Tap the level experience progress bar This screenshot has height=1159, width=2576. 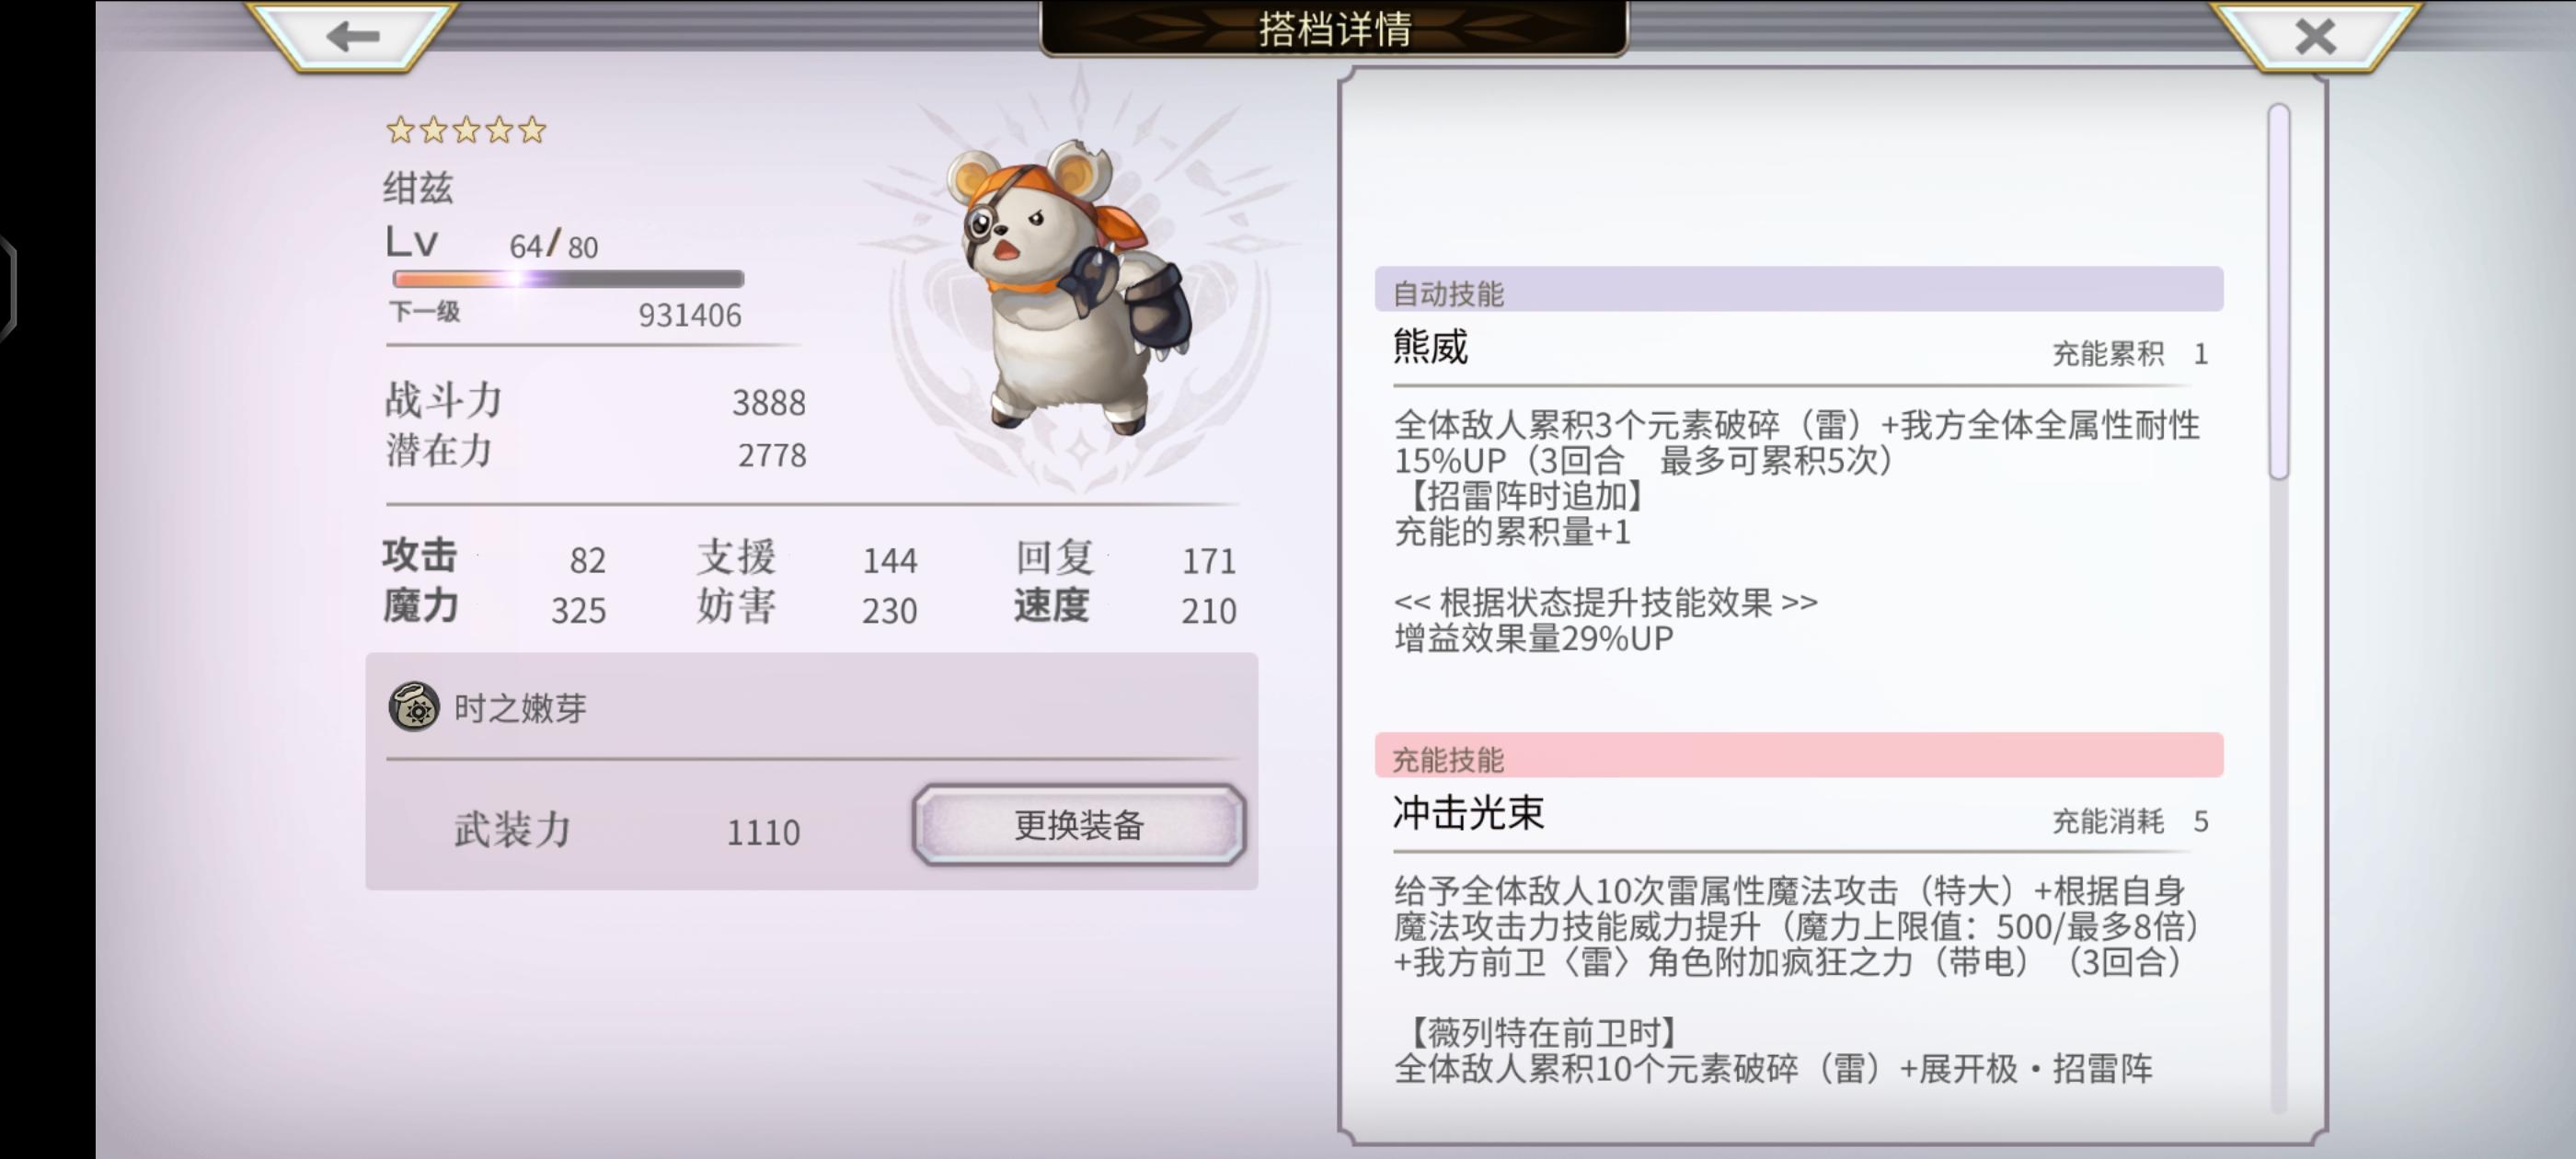click(x=568, y=279)
